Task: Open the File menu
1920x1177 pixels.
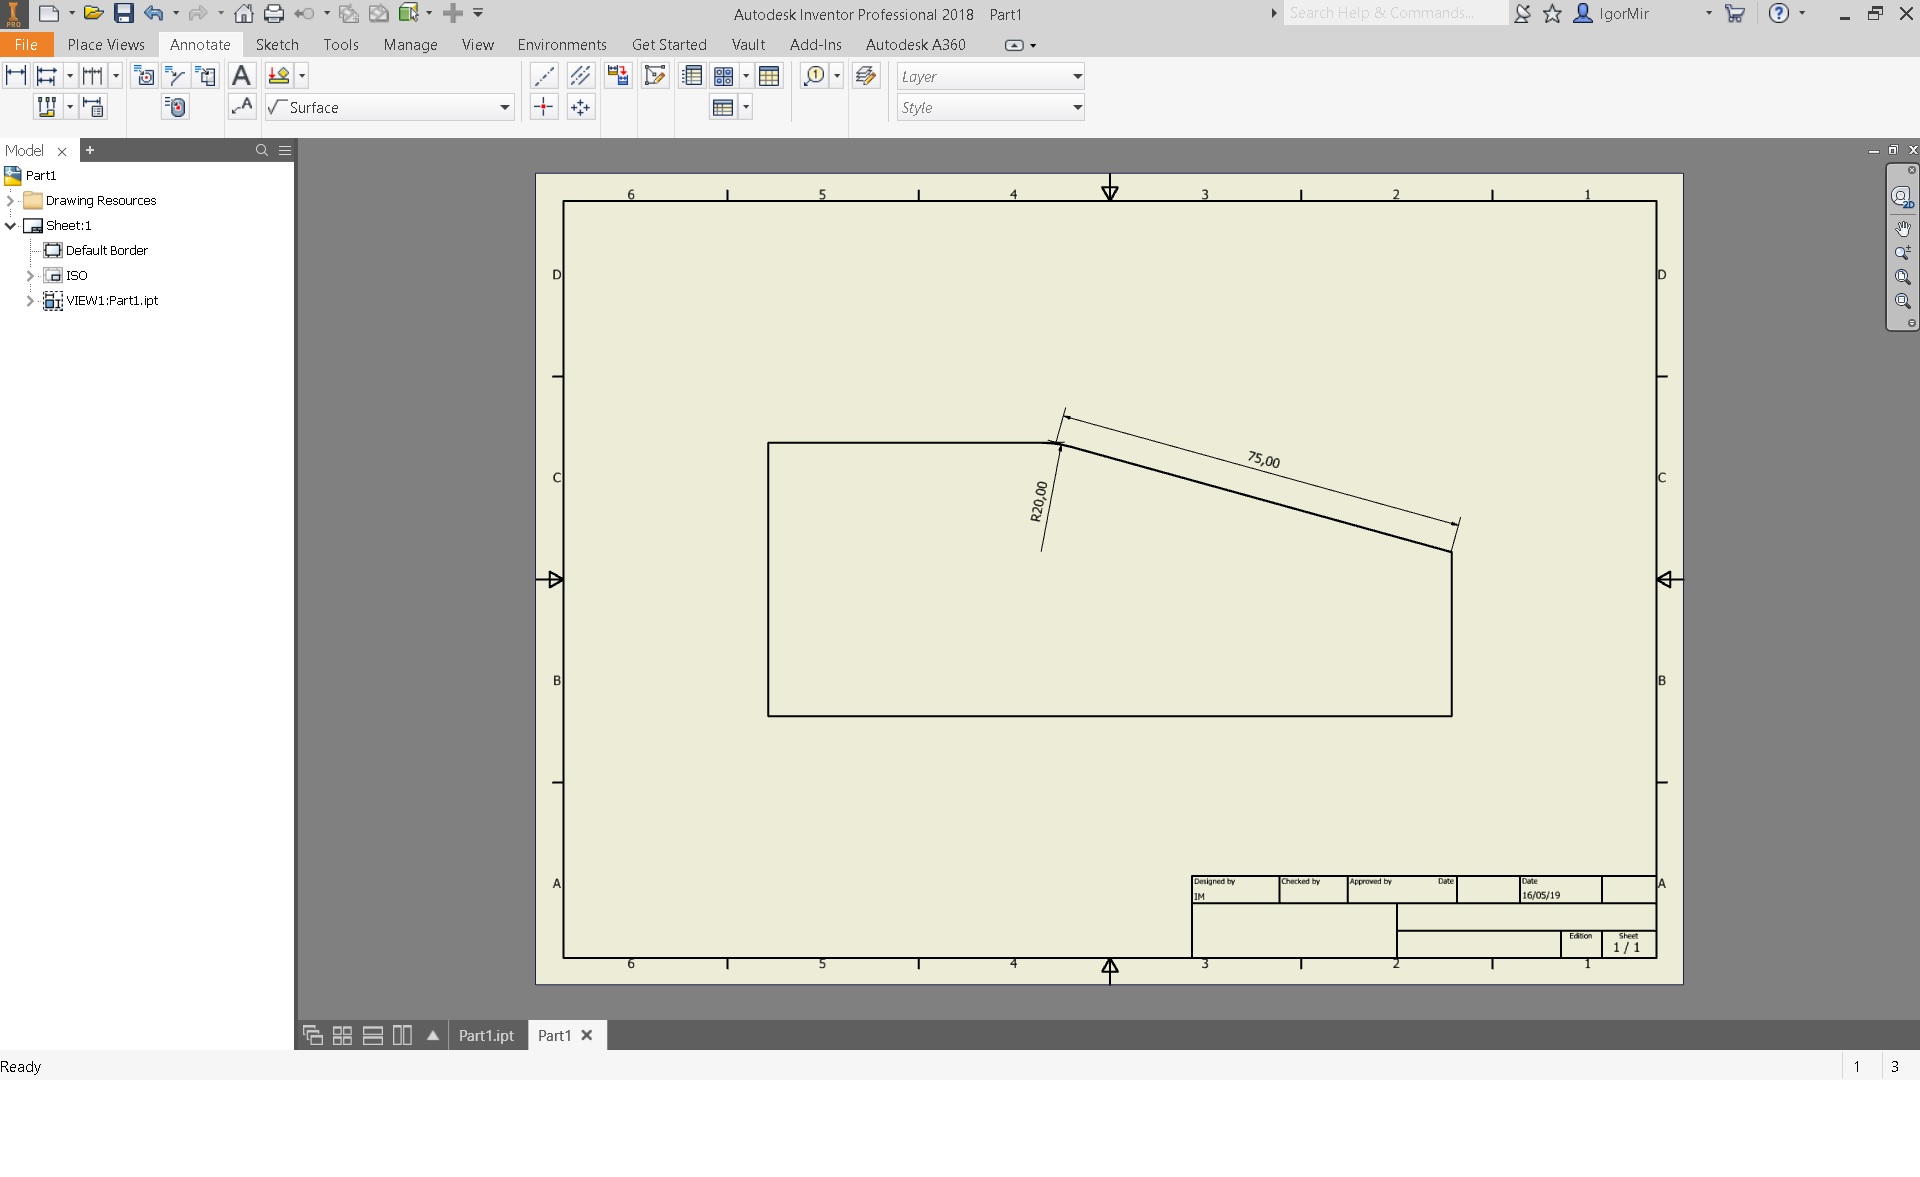Action: tap(27, 44)
